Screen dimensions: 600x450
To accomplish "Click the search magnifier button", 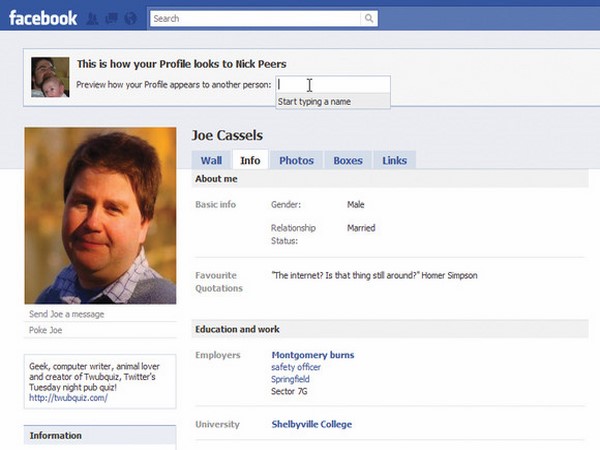I will (369, 18).
